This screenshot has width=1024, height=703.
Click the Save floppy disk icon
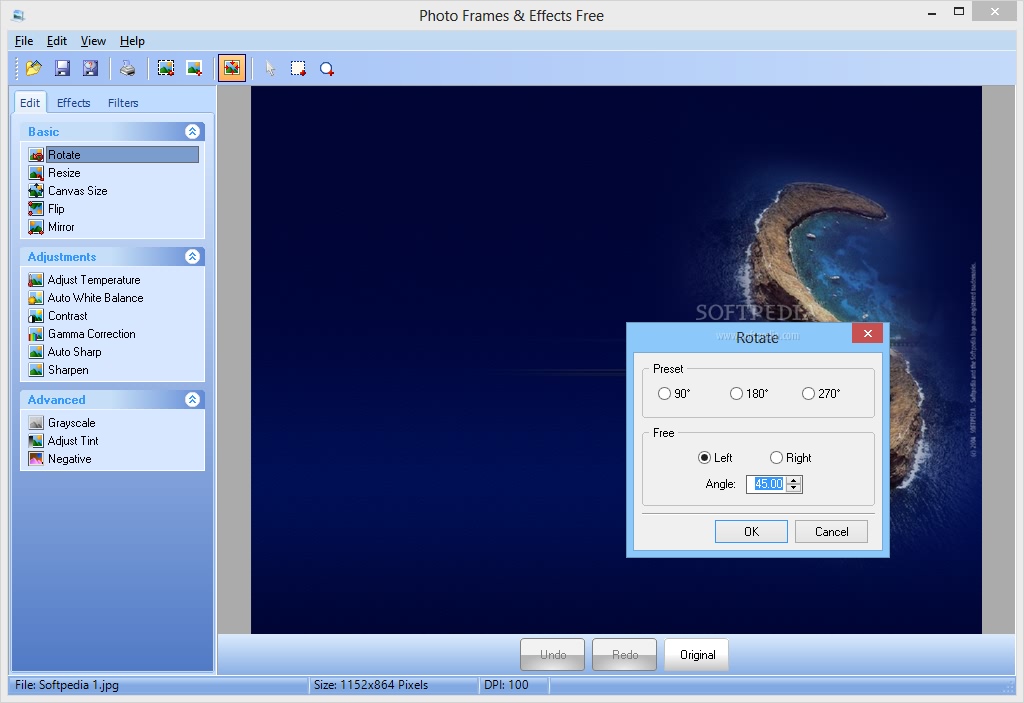62,68
